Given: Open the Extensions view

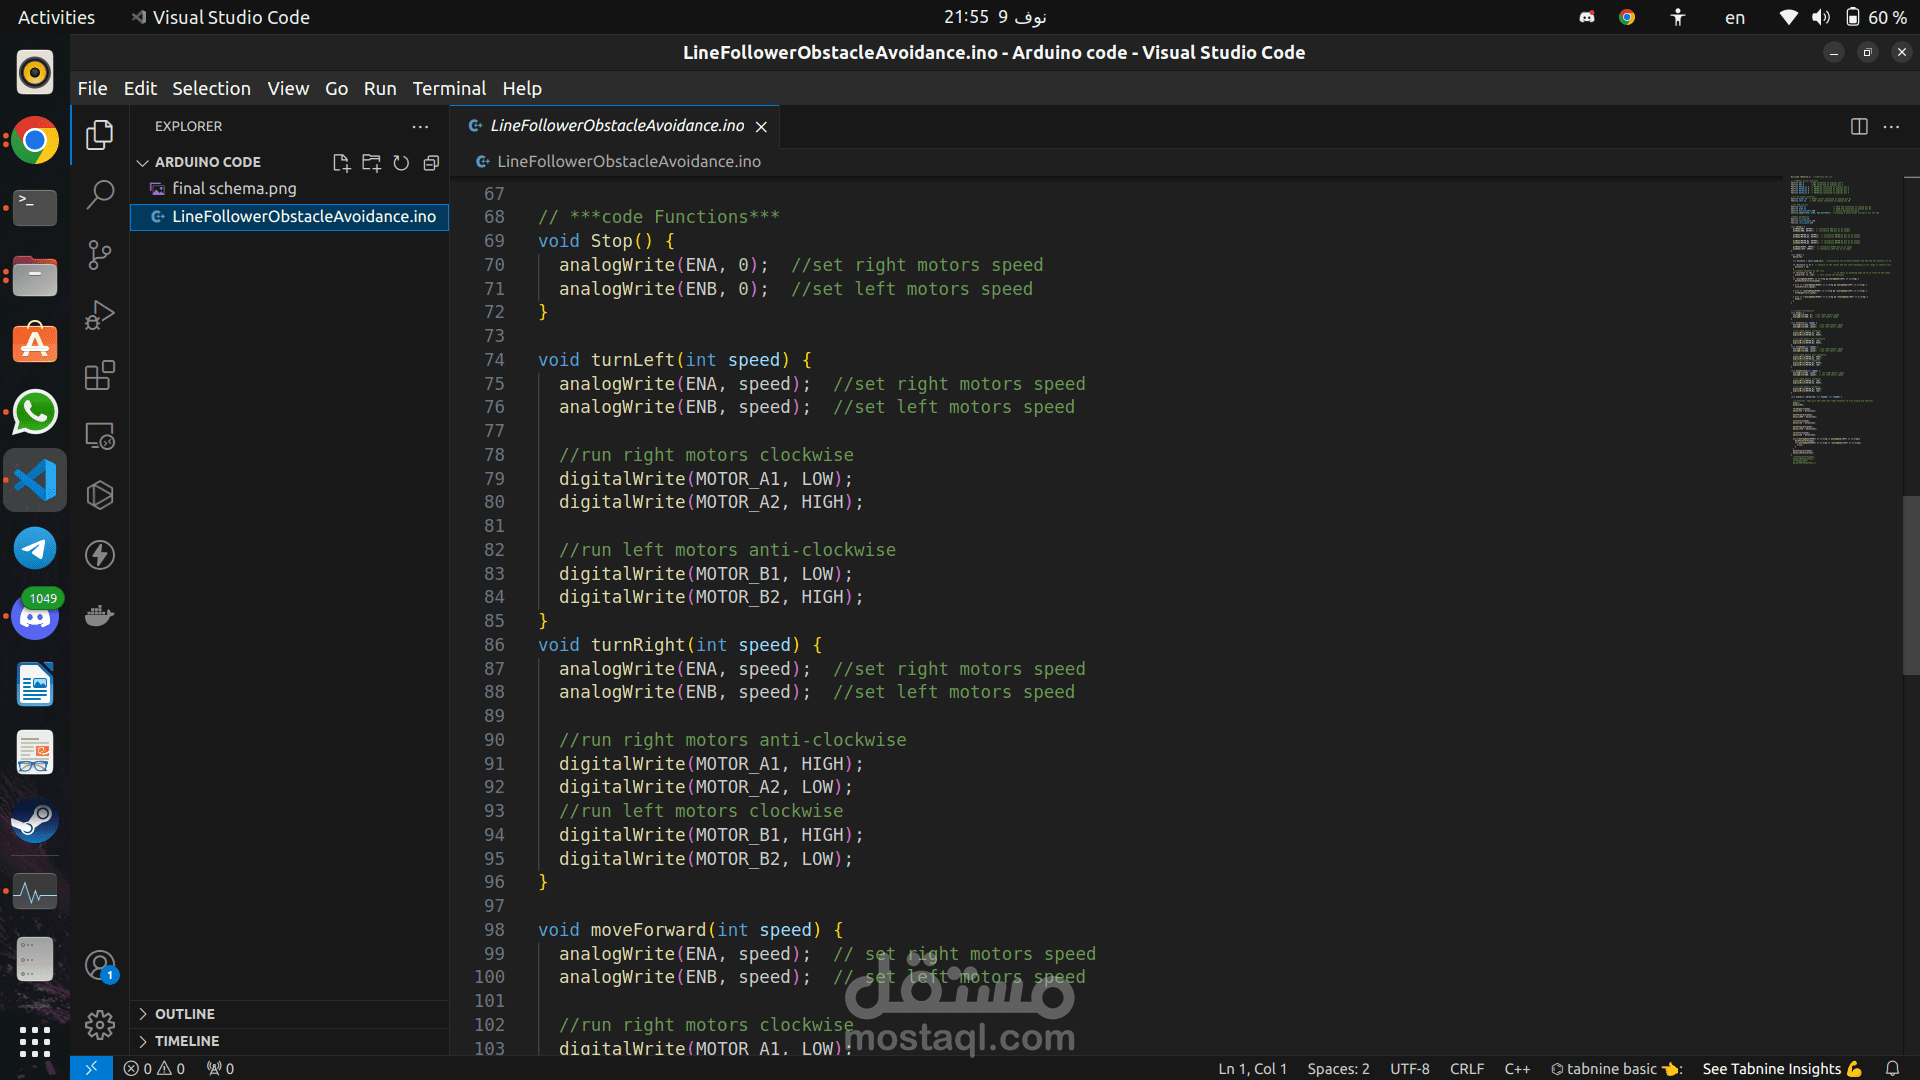Looking at the screenshot, I should point(99,375).
